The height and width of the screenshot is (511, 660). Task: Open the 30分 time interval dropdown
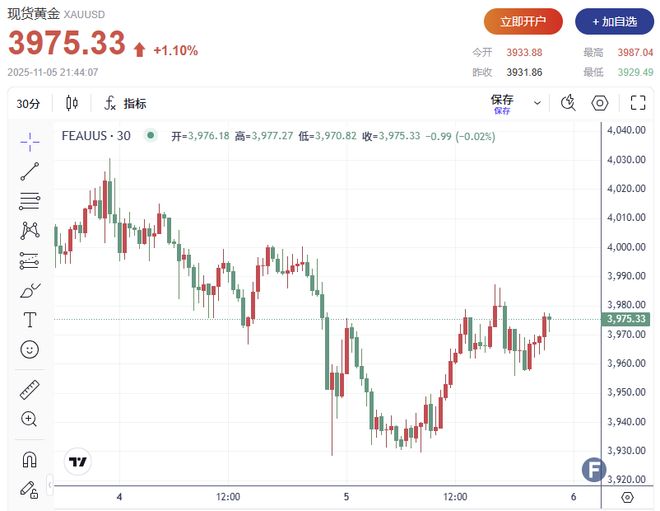29,103
